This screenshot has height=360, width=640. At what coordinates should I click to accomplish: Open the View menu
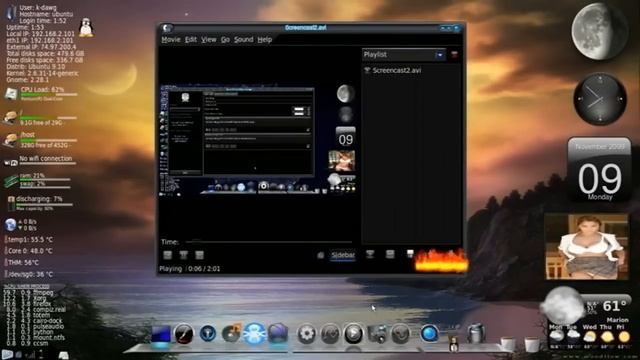209,40
